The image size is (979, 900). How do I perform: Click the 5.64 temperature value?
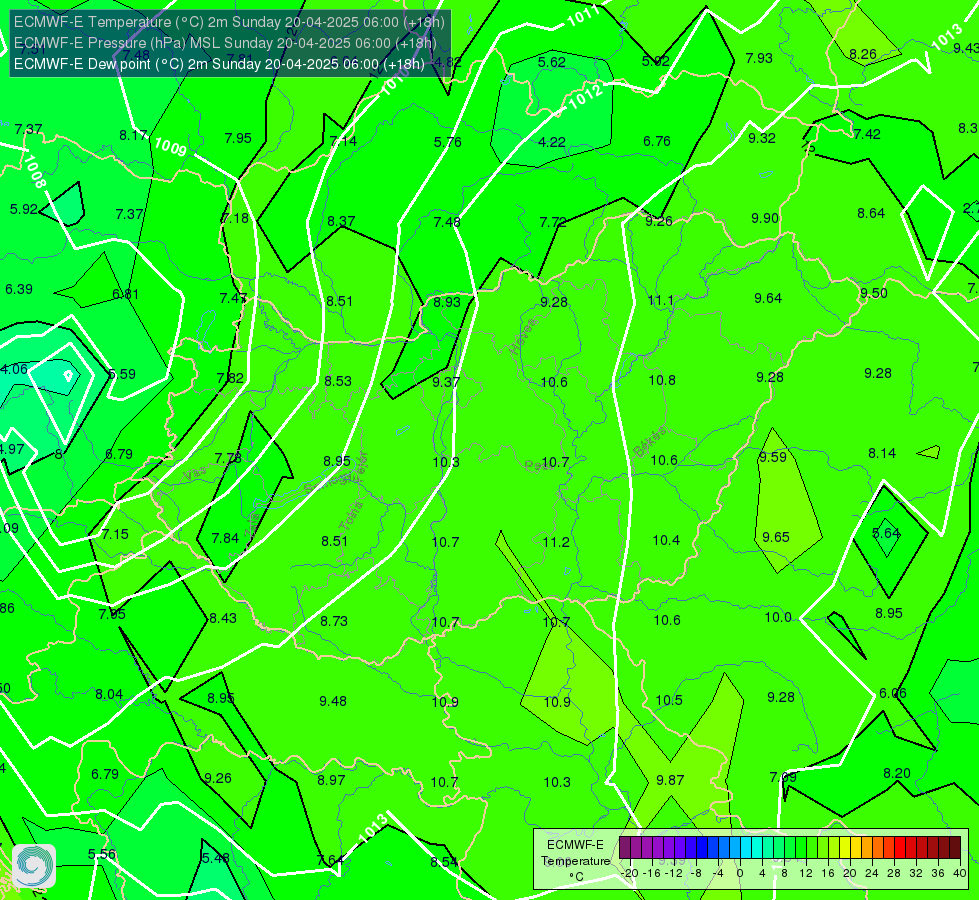886,533
